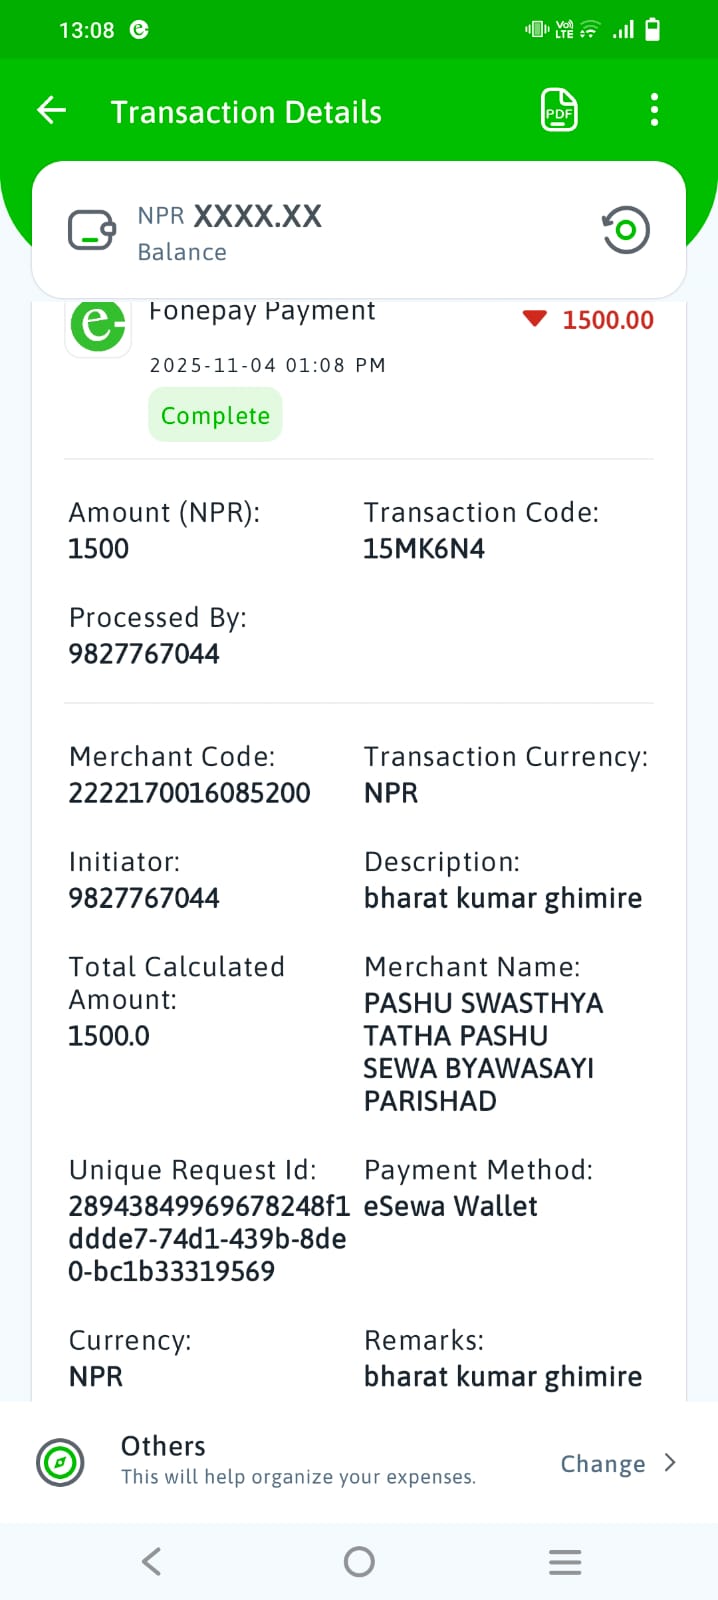Reveal balance with the refresh eye icon
The width and height of the screenshot is (718, 1600).
[x=626, y=230]
